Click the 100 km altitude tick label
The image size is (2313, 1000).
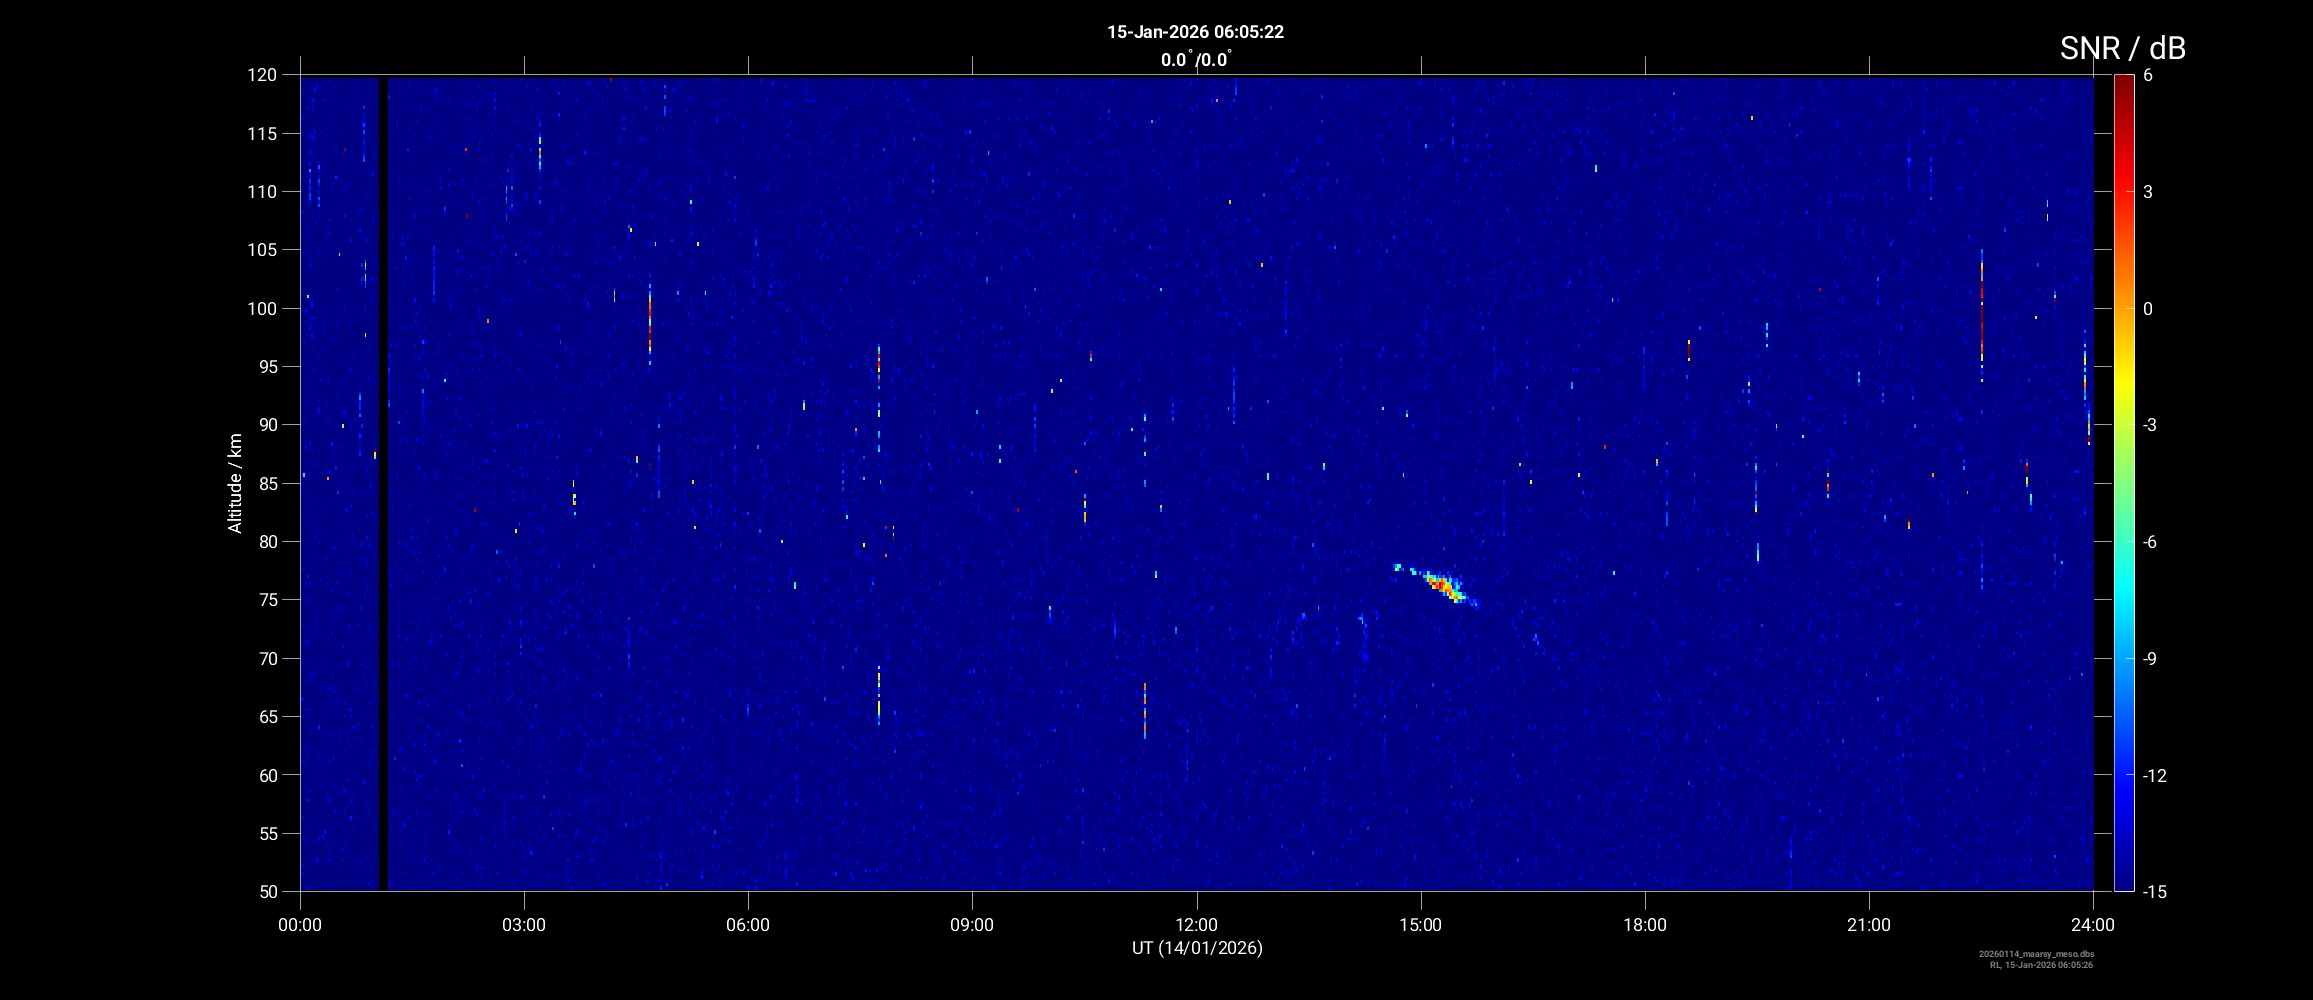pos(262,309)
